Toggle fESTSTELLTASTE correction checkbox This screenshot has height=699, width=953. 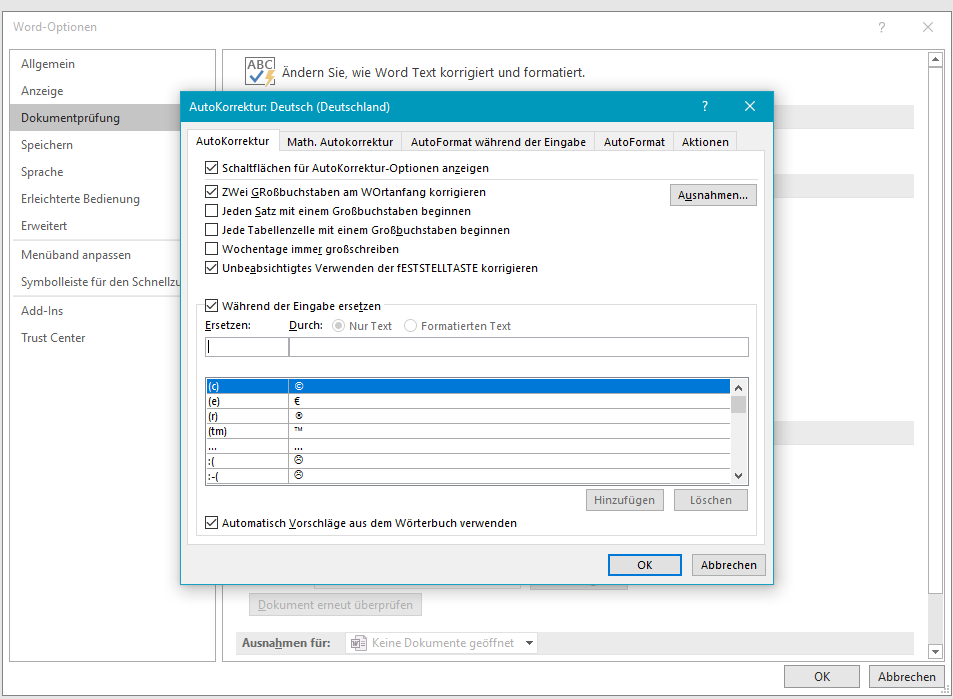[212, 267]
